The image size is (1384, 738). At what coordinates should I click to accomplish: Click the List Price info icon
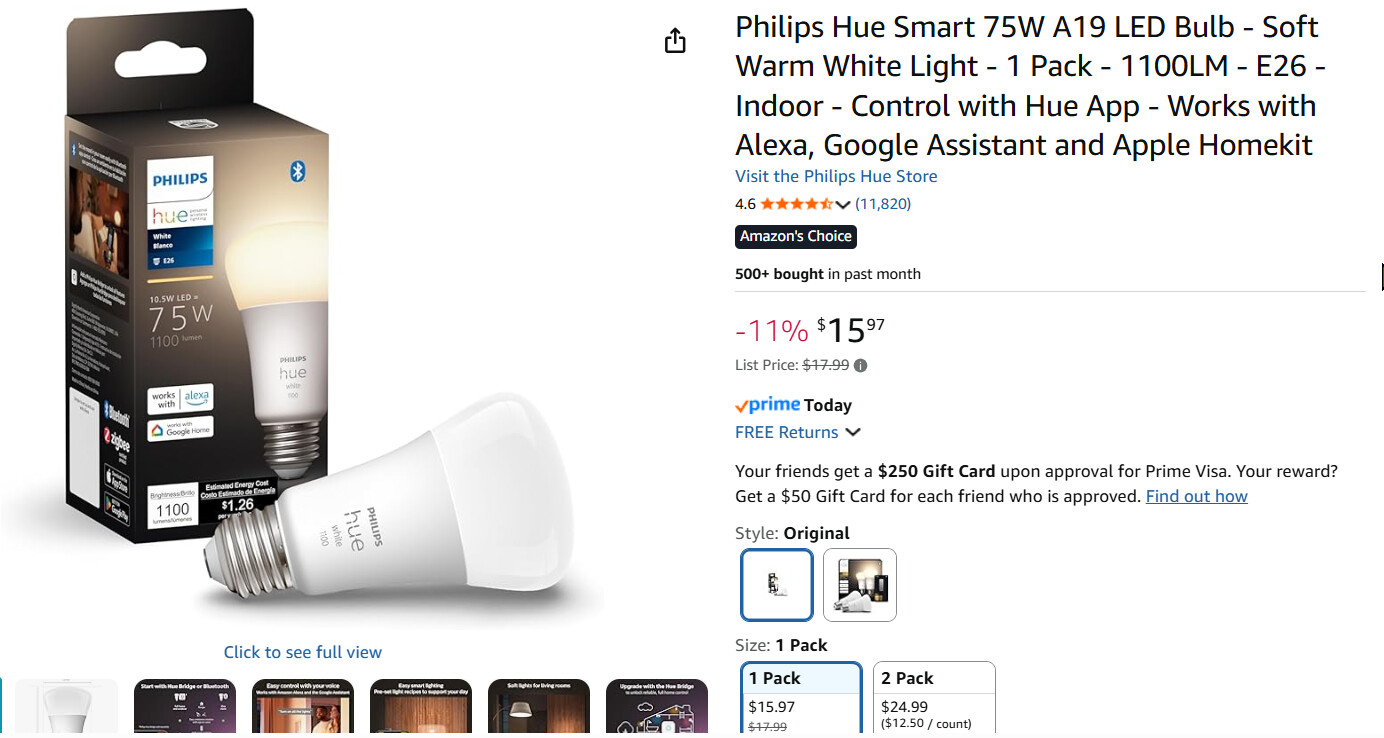click(x=861, y=366)
